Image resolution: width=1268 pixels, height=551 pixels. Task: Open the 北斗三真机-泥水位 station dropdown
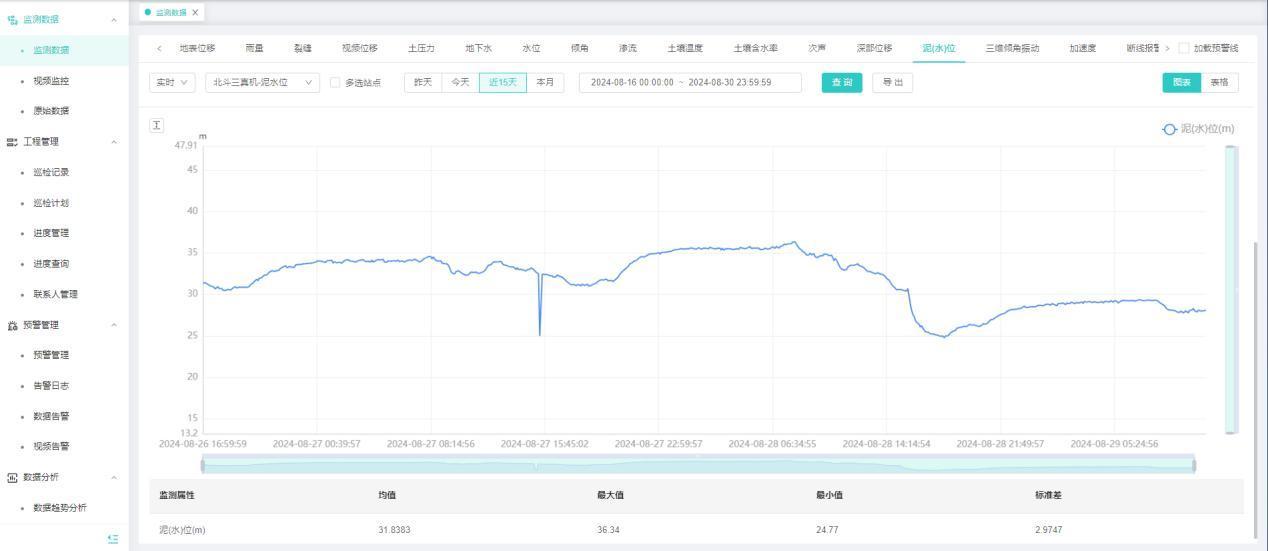pyautogui.click(x=262, y=83)
